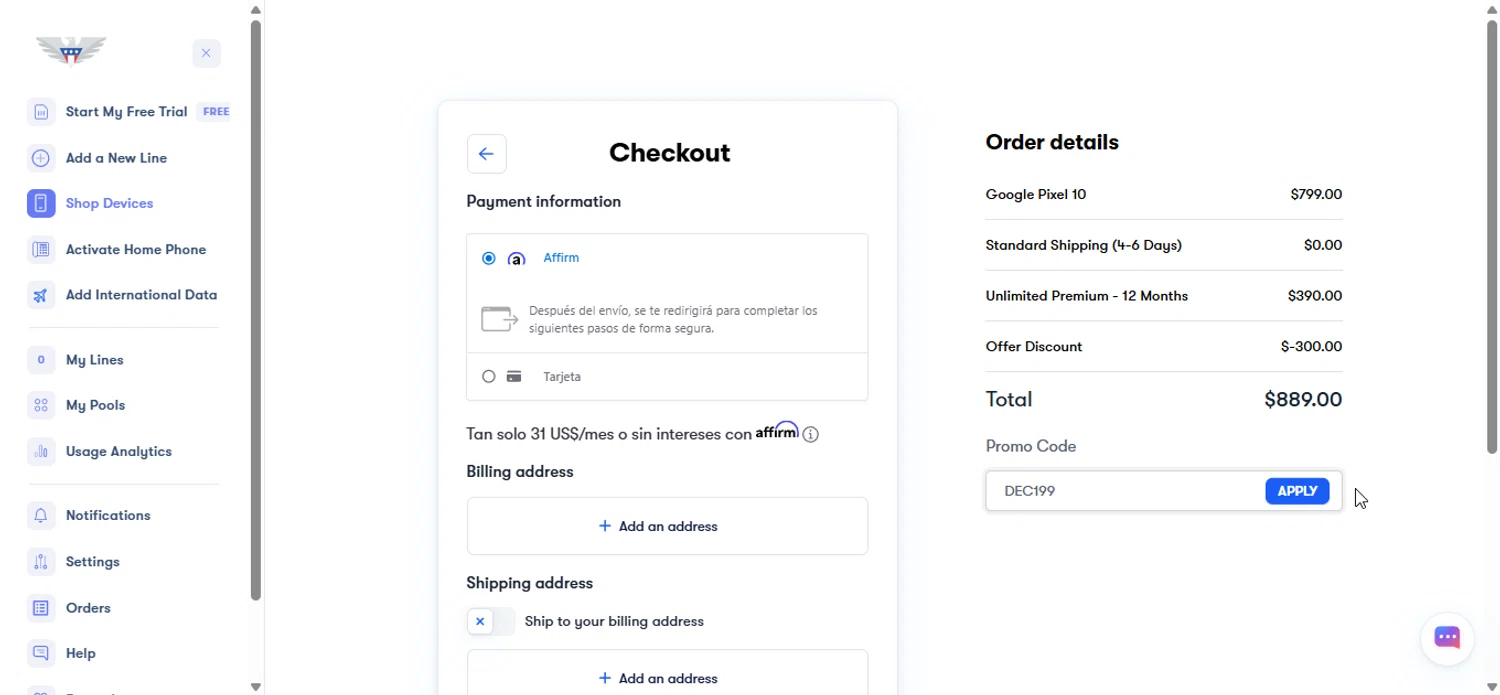Click the back arrow on Checkout

point(486,154)
